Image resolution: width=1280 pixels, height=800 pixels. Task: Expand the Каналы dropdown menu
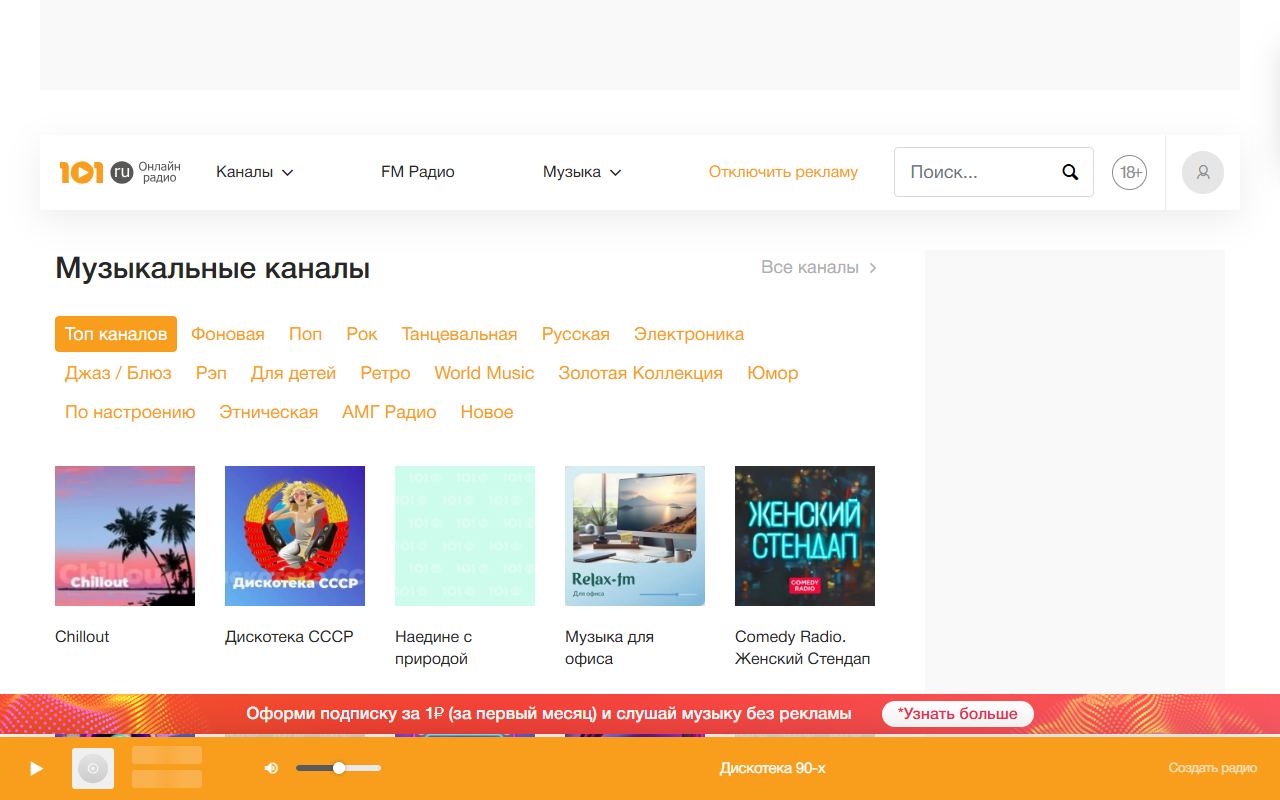pos(255,172)
